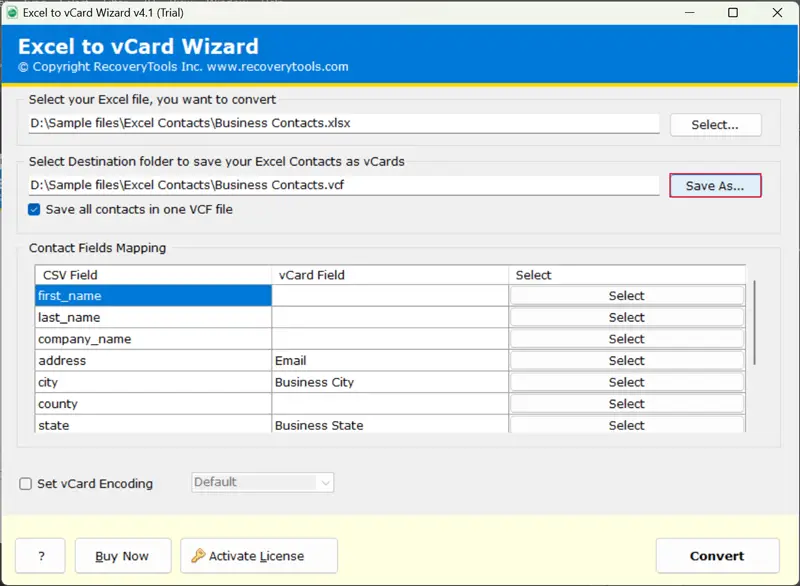Close the Excel to vCard Wizard window
This screenshot has width=800, height=586.
click(x=778, y=13)
